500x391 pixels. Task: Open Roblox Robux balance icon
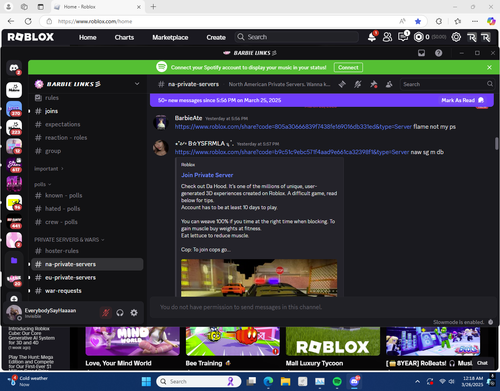419,37
